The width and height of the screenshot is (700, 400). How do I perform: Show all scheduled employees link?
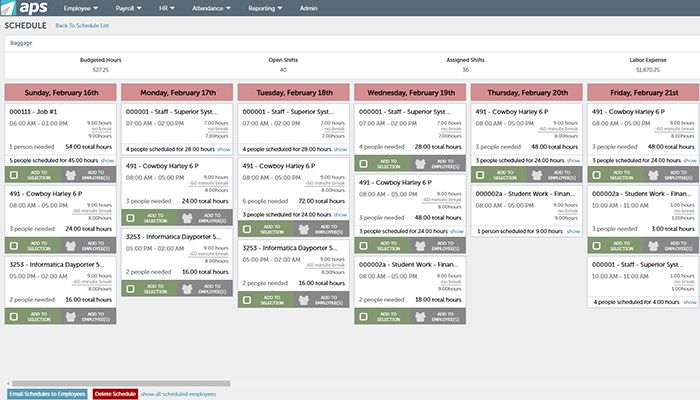178,394
